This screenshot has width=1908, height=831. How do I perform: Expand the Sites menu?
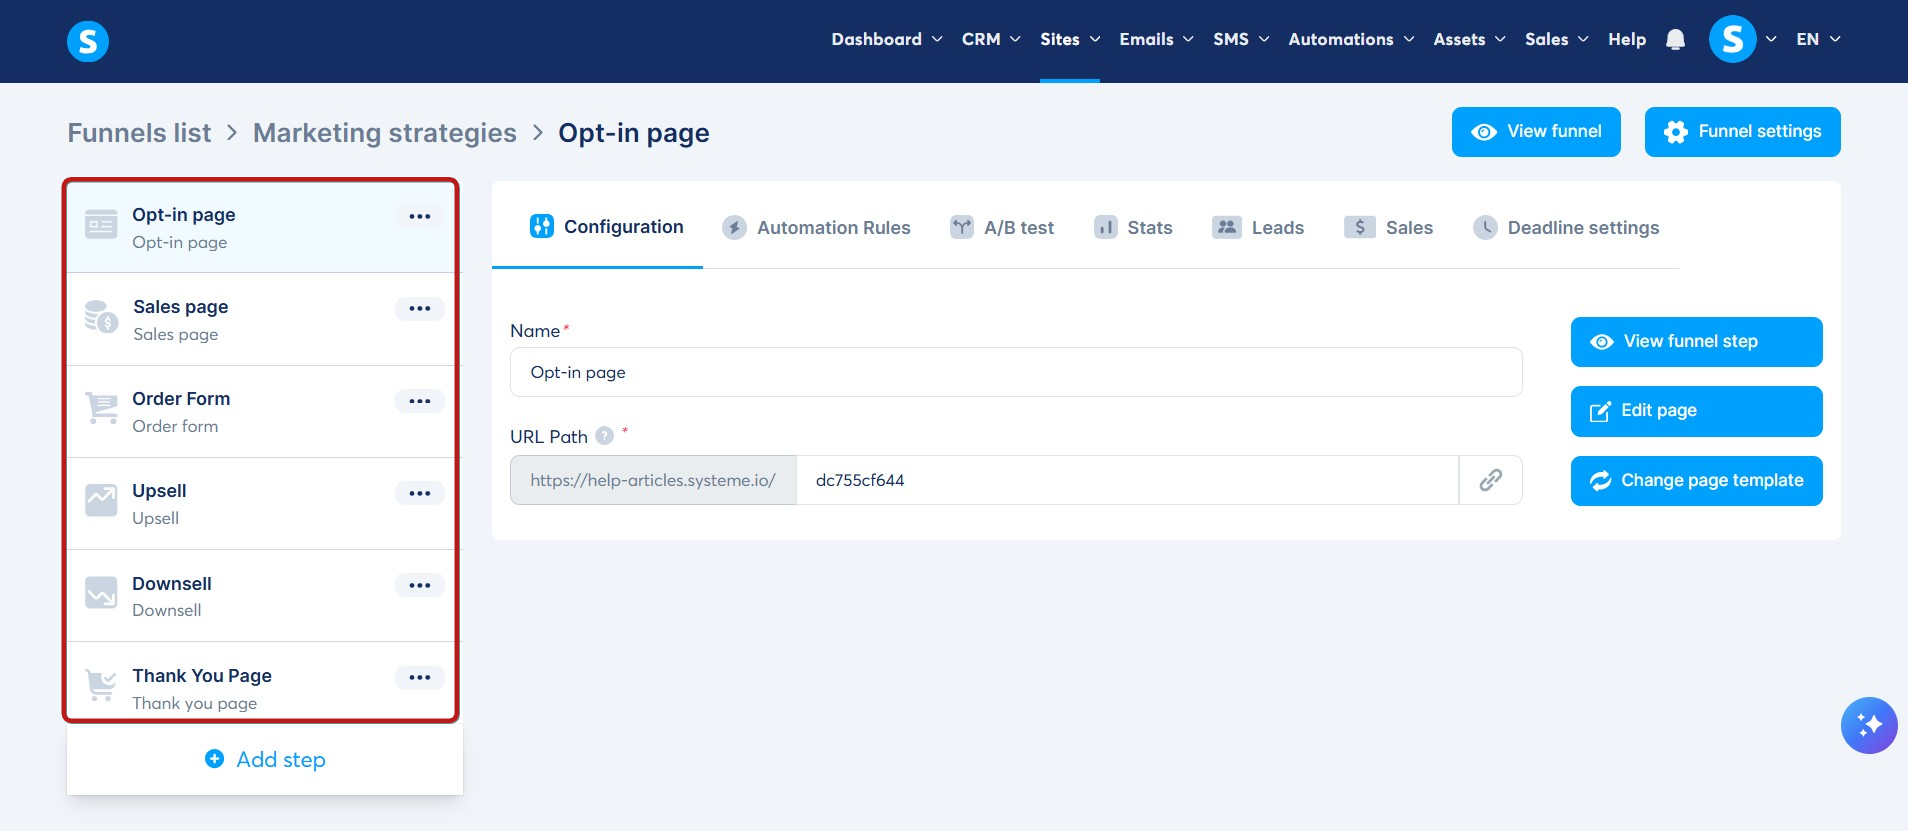coord(1070,39)
